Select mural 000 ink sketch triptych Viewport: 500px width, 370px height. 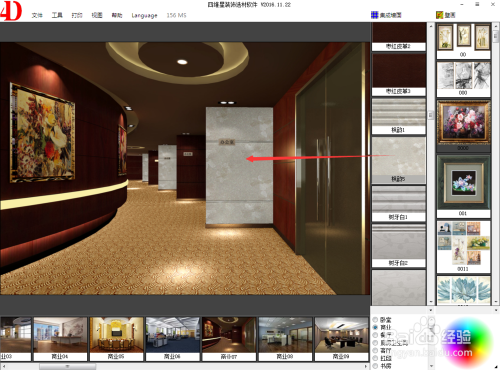coord(464,79)
